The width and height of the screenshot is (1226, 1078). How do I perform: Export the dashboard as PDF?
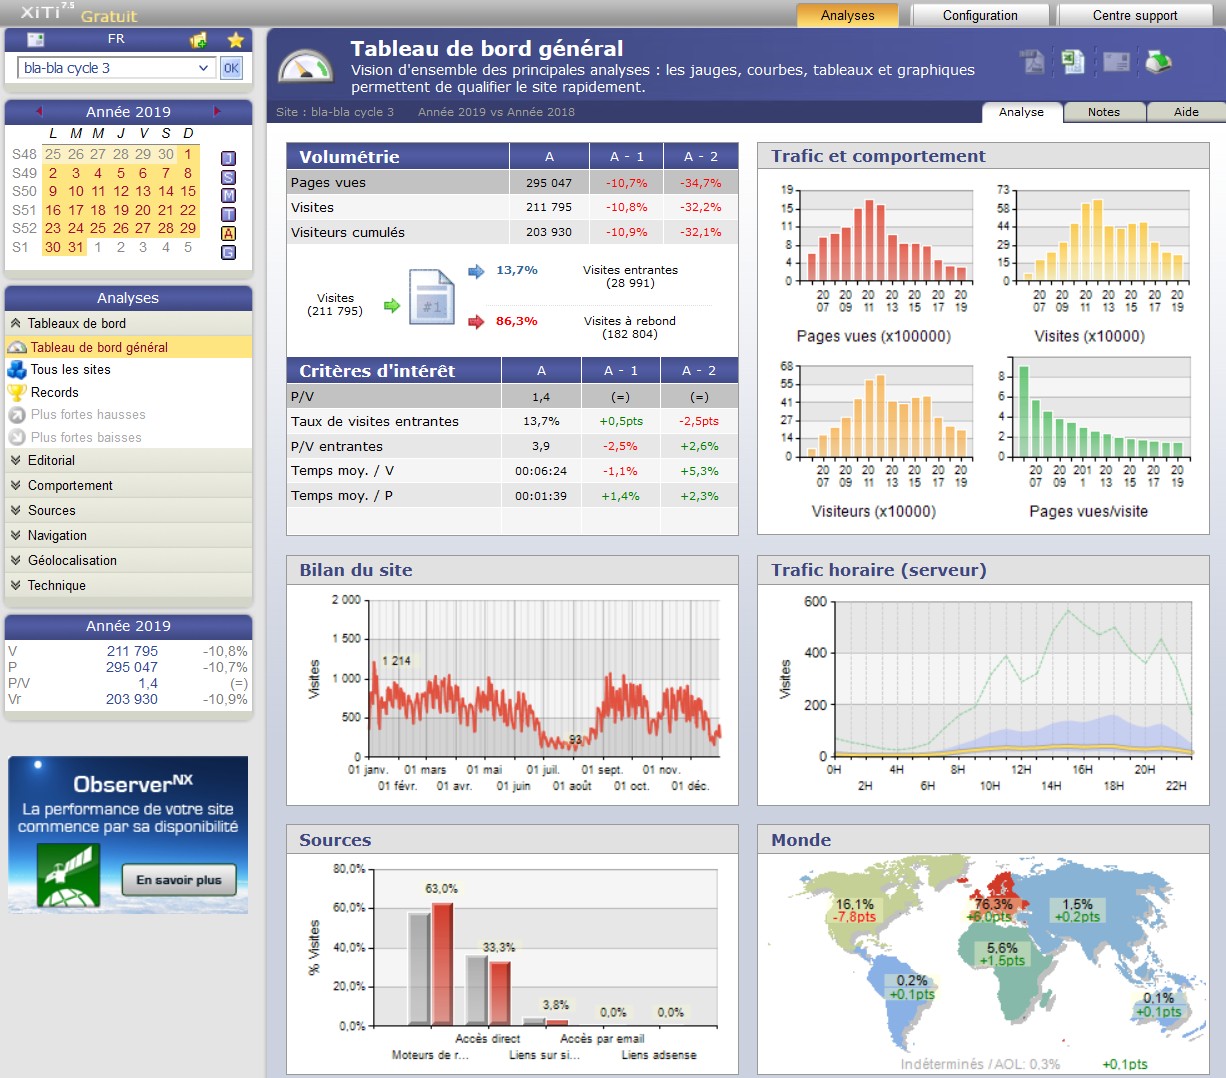[1032, 62]
